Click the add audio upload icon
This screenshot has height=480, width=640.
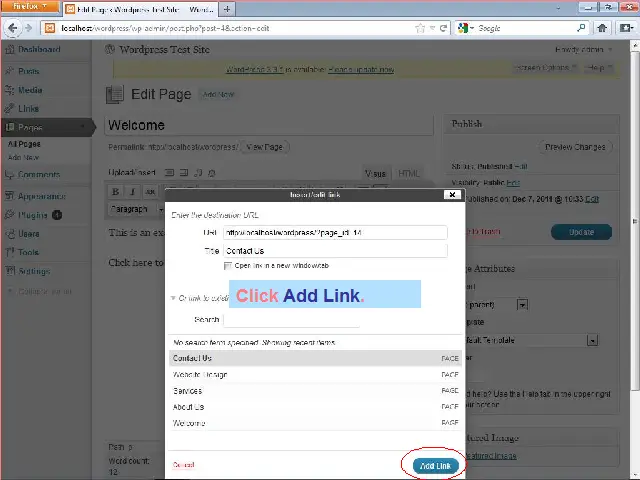coord(198,173)
